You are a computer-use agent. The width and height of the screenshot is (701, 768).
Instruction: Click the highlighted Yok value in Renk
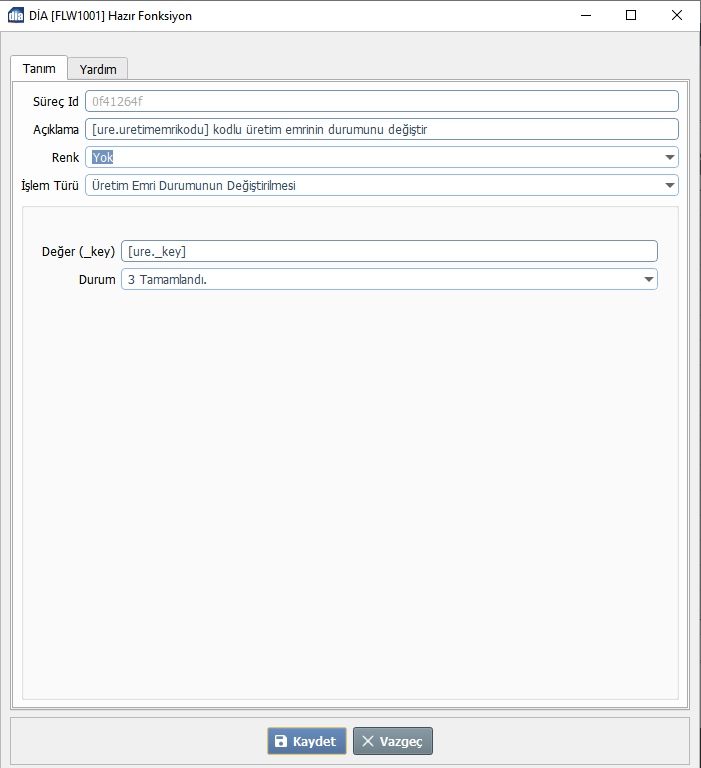coord(103,157)
